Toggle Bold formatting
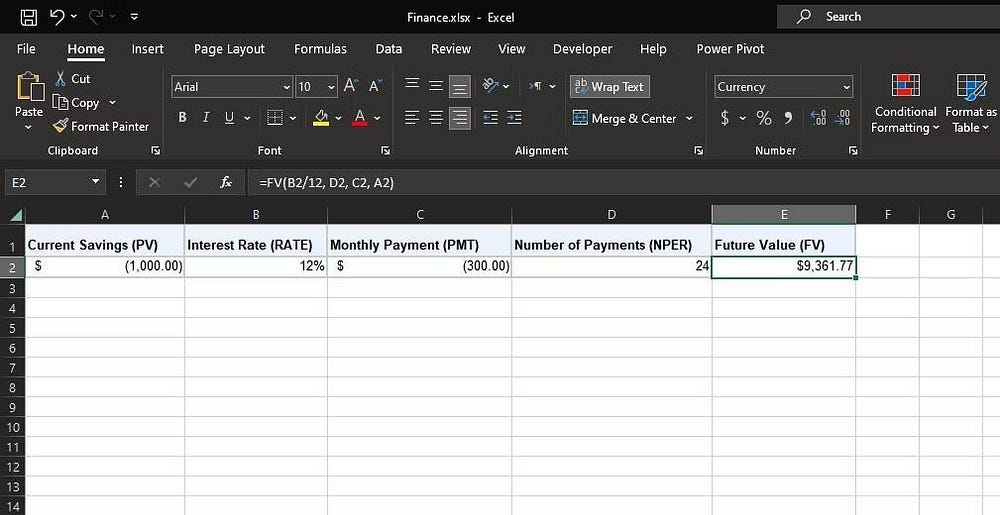The height and width of the screenshot is (515, 1000). pyautogui.click(x=182, y=118)
